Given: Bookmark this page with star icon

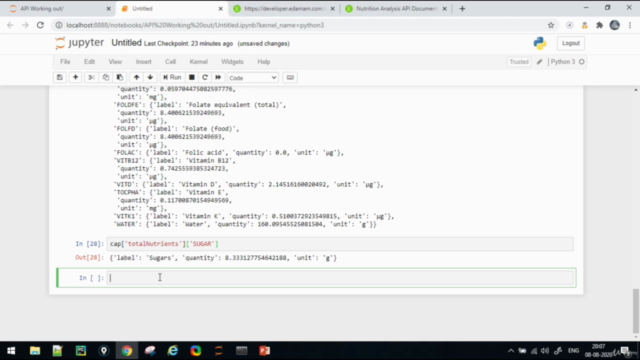Looking at the screenshot, I should click(x=551, y=25).
